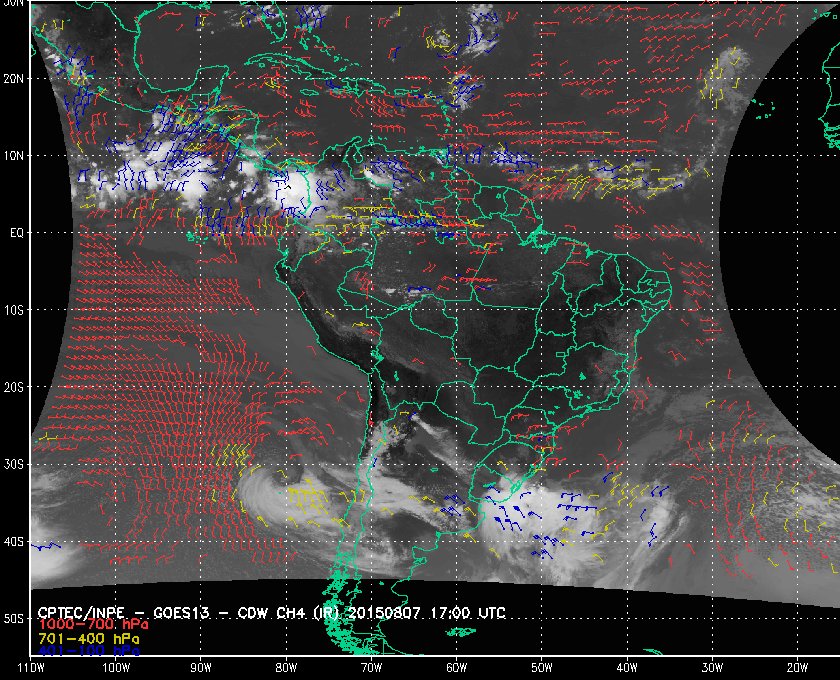Click the 100W longitude axis label
Screen dimensions: 840x680
click(x=116, y=668)
